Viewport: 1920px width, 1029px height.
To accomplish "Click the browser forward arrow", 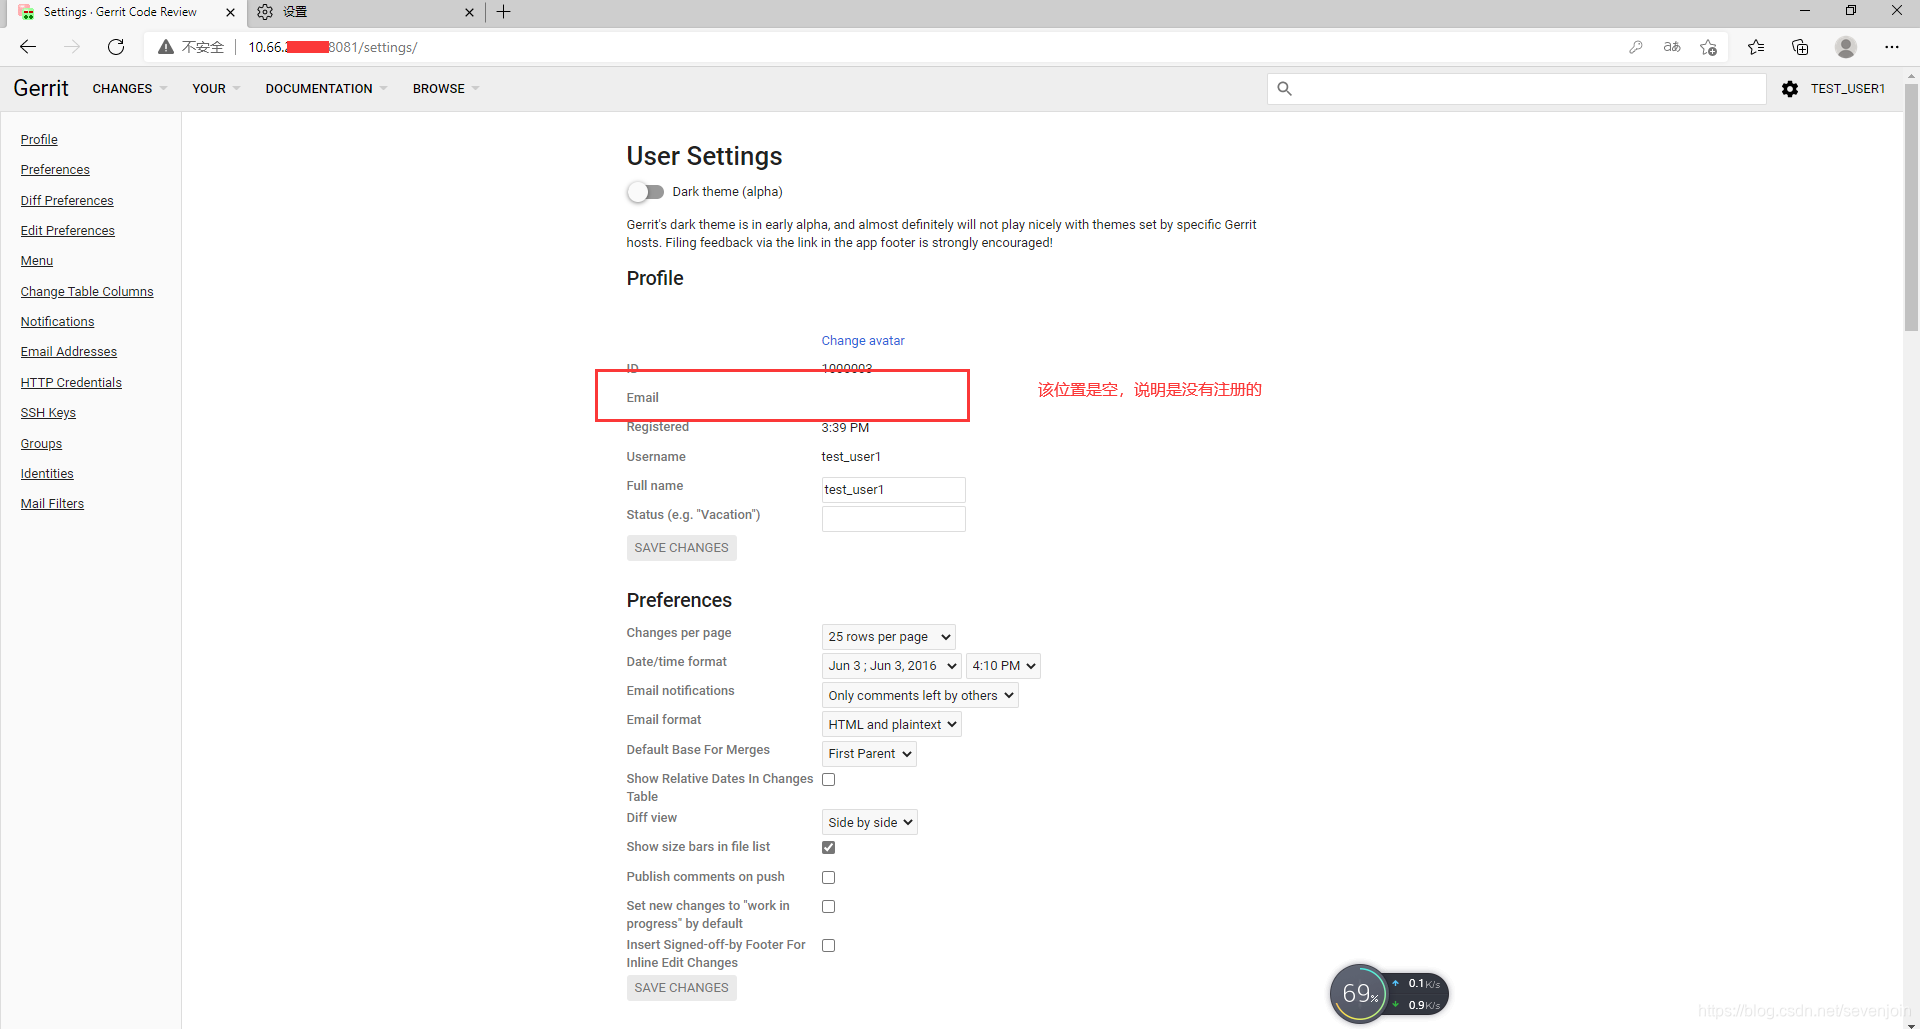I will pyautogui.click(x=72, y=47).
